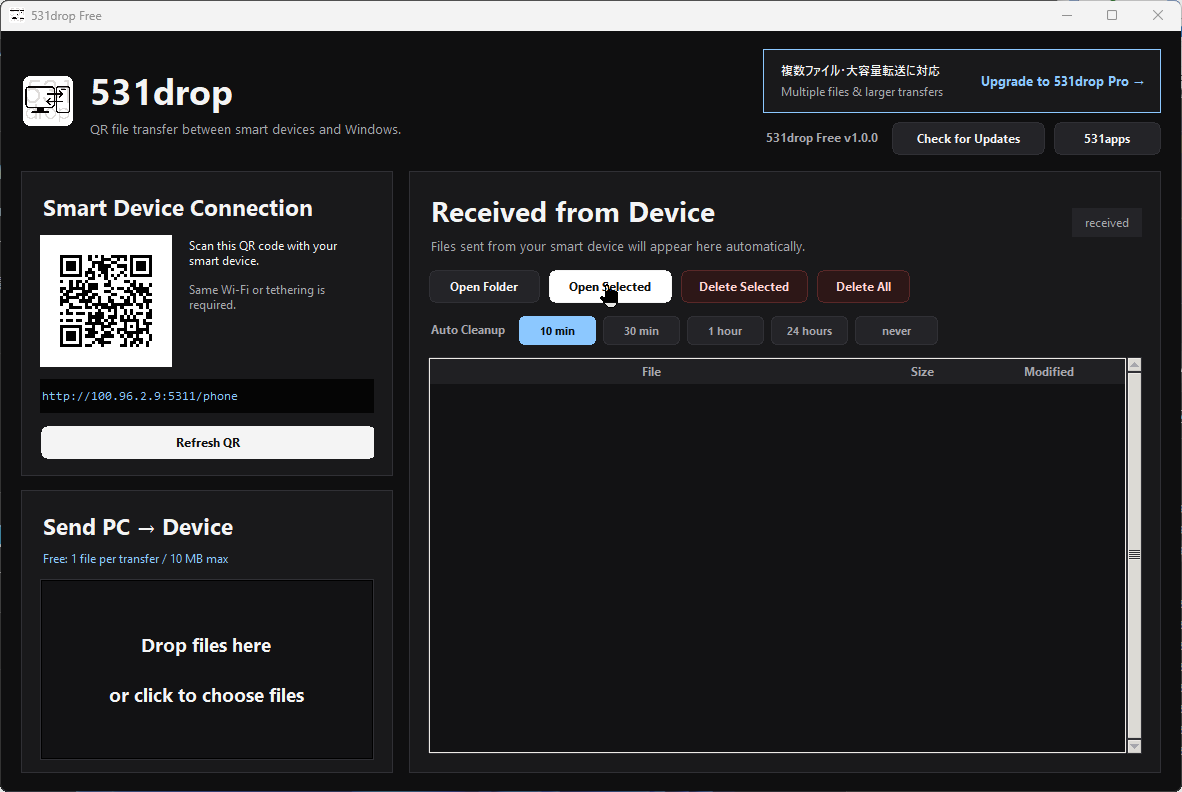The image size is (1182, 792).
Task: Click the Delete All button
Action: click(x=863, y=286)
